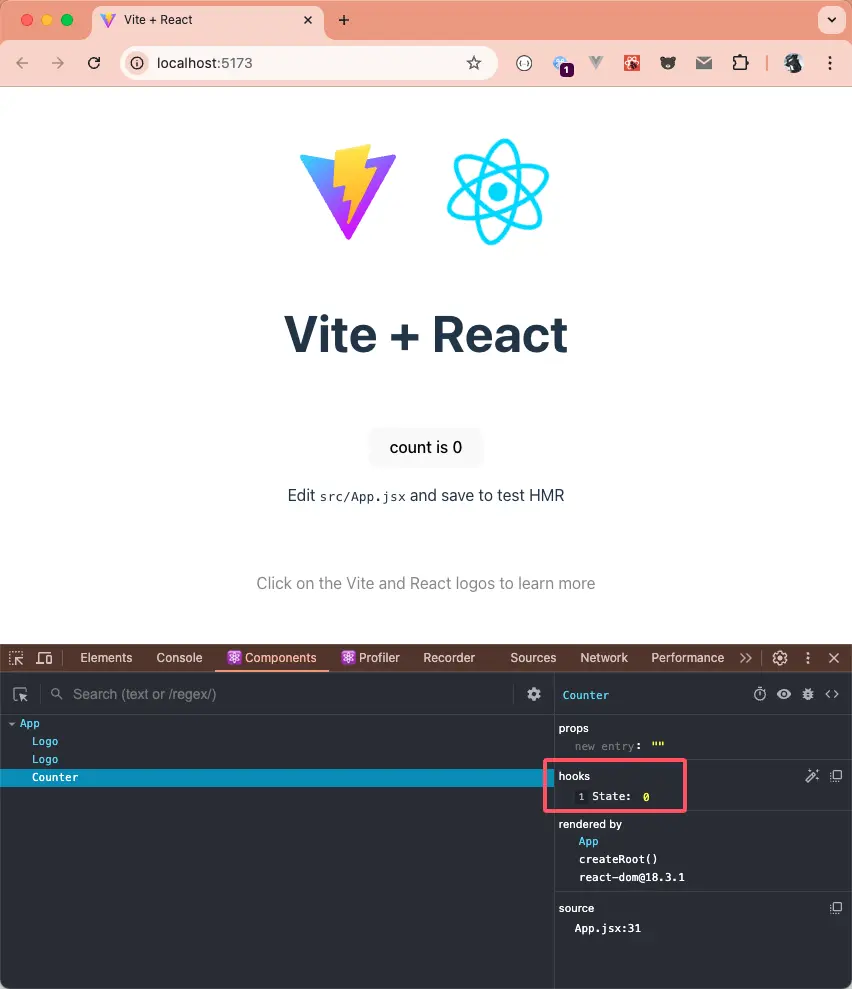Click the circular braces extension icon
The width and height of the screenshot is (852, 989).
coord(524,63)
